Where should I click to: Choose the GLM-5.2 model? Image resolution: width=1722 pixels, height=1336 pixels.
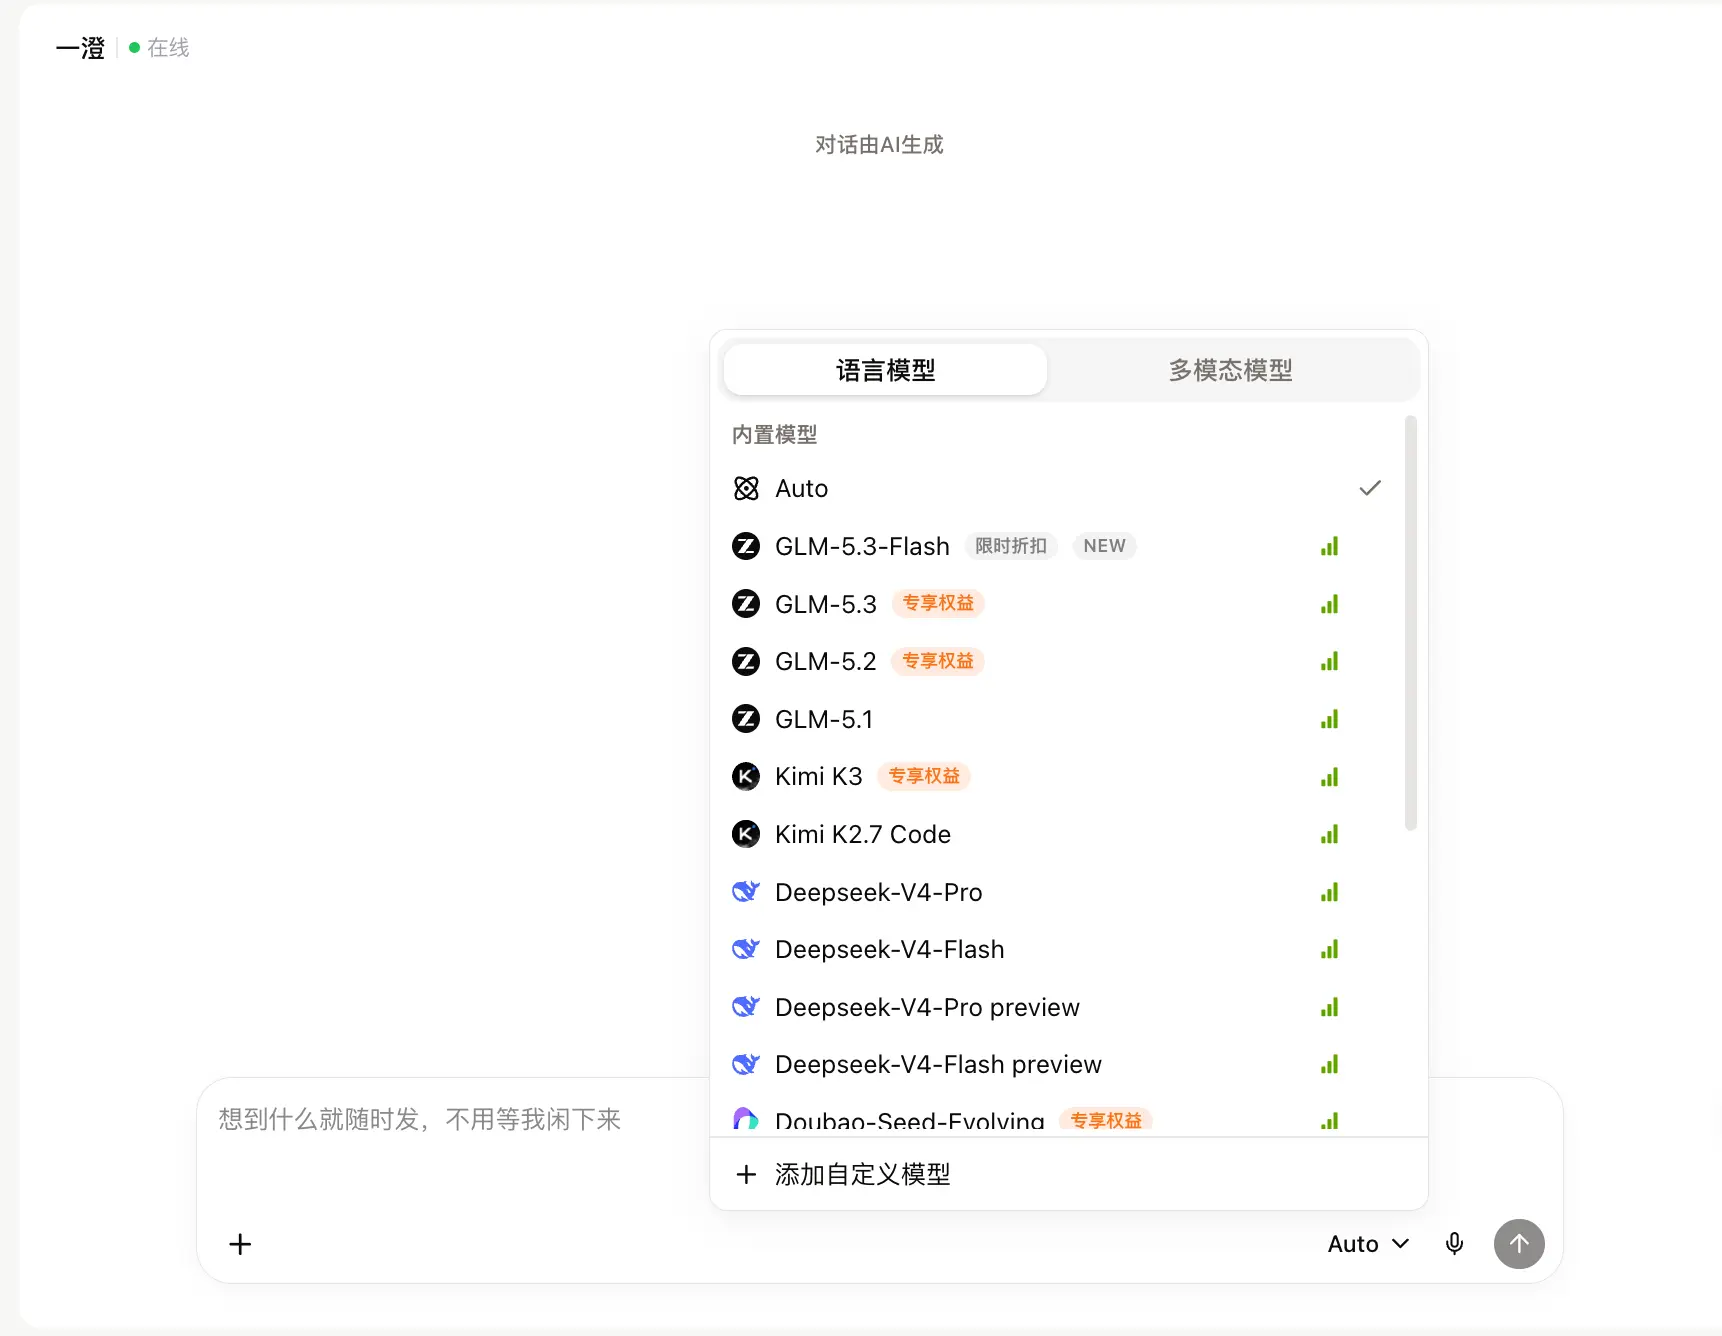coord(1059,661)
